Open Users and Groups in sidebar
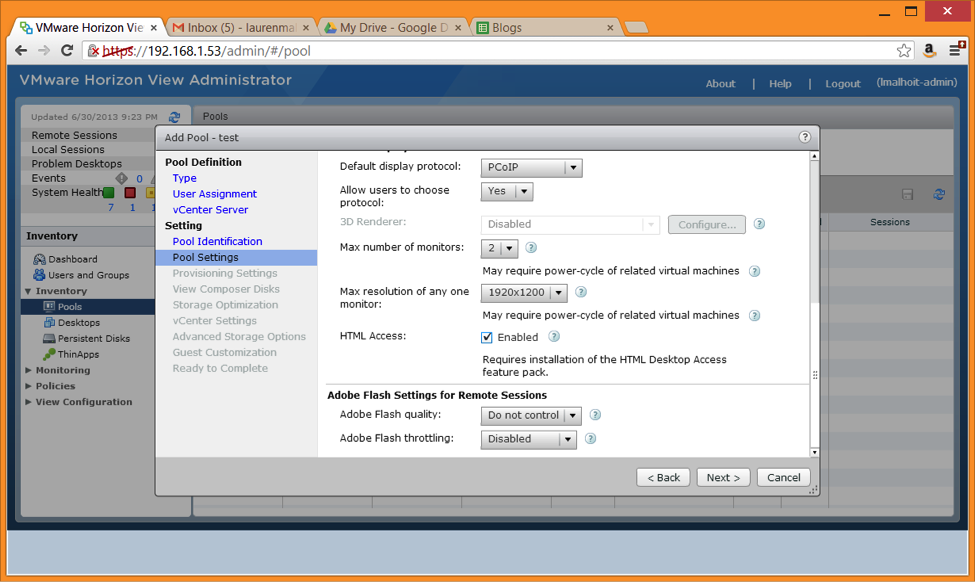The image size is (975, 582). 89,275
